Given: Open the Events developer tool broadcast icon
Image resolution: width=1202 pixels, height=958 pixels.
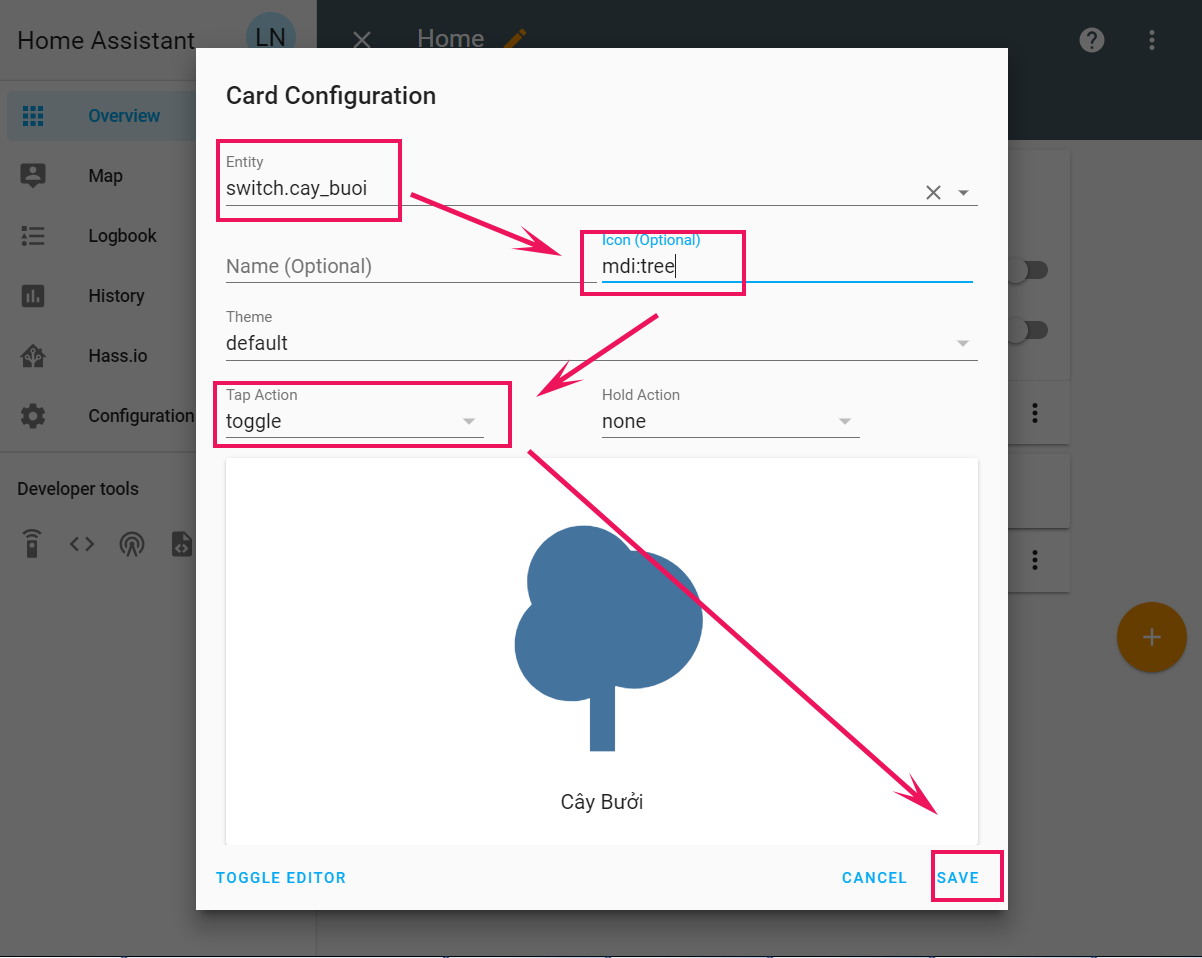Looking at the screenshot, I should [x=131, y=544].
